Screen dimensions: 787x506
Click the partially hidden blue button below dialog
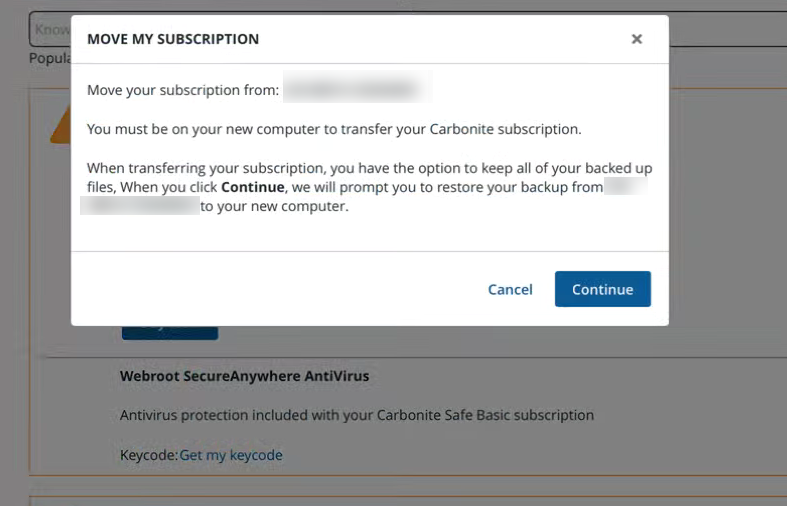click(x=169, y=332)
